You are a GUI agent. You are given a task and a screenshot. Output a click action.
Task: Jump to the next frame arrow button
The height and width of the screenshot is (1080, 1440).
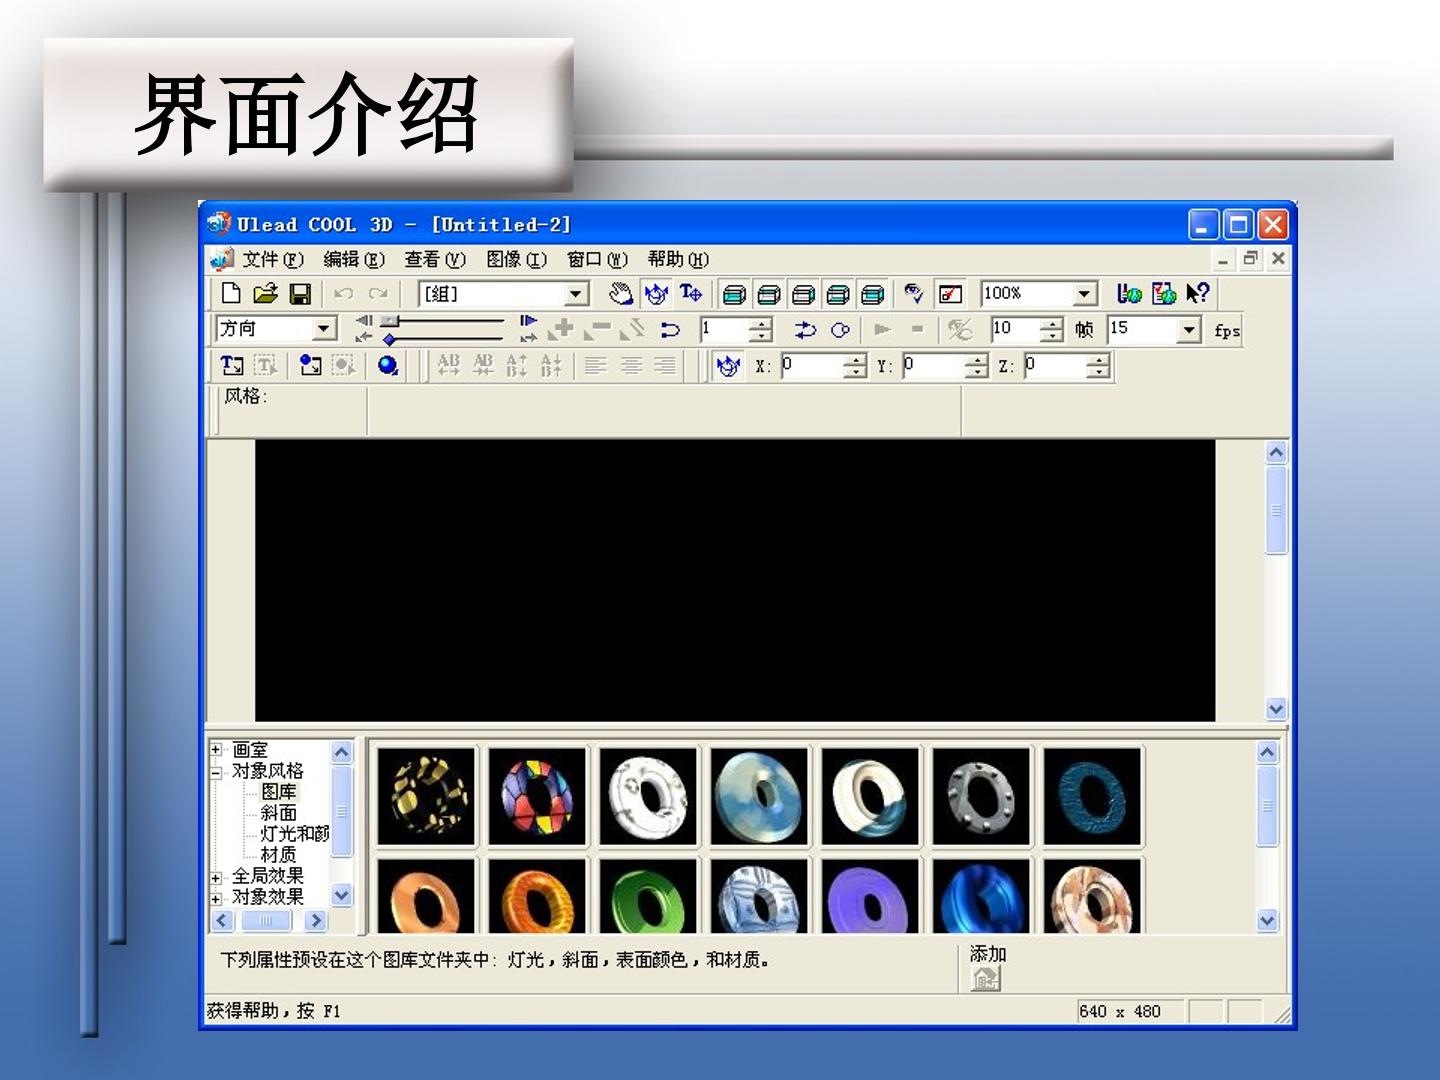coord(528,321)
